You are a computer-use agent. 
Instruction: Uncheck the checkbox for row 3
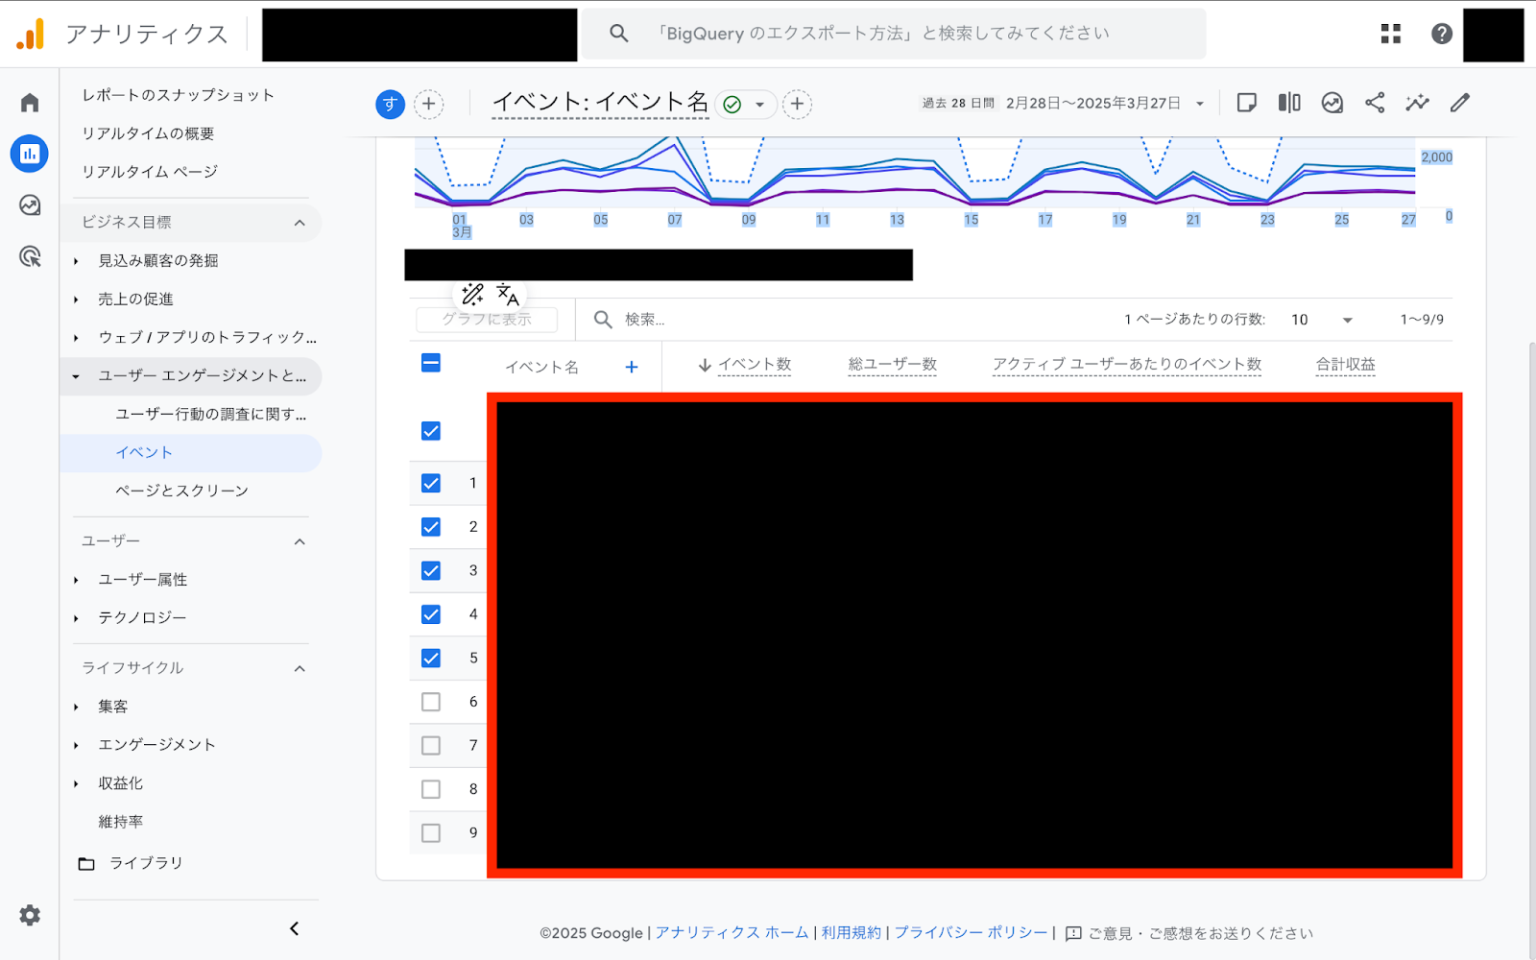(x=431, y=570)
